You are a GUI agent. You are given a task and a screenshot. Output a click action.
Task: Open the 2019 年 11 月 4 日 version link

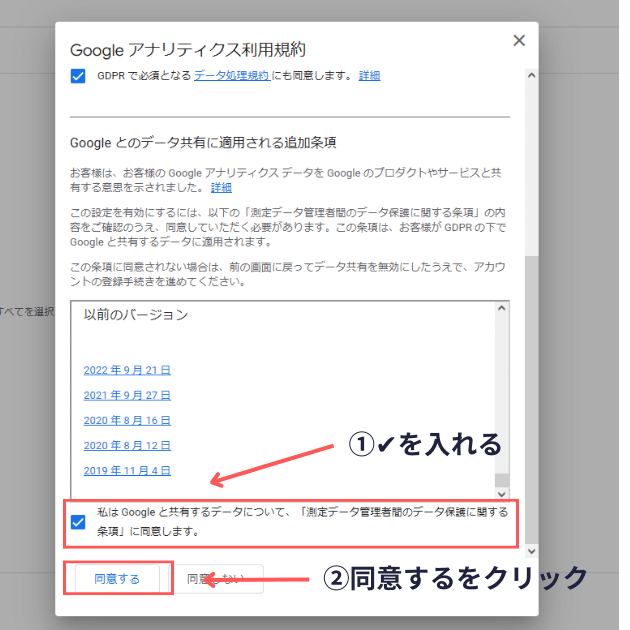coord(127,470)
